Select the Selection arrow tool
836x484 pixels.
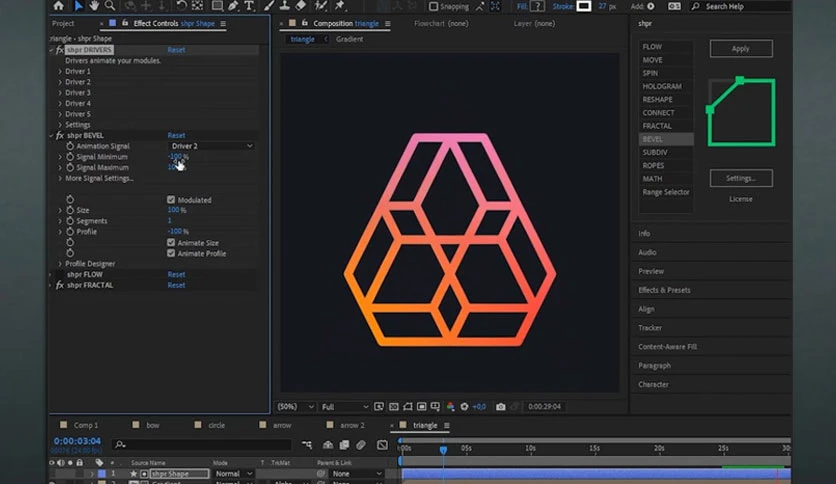point(78,6)
